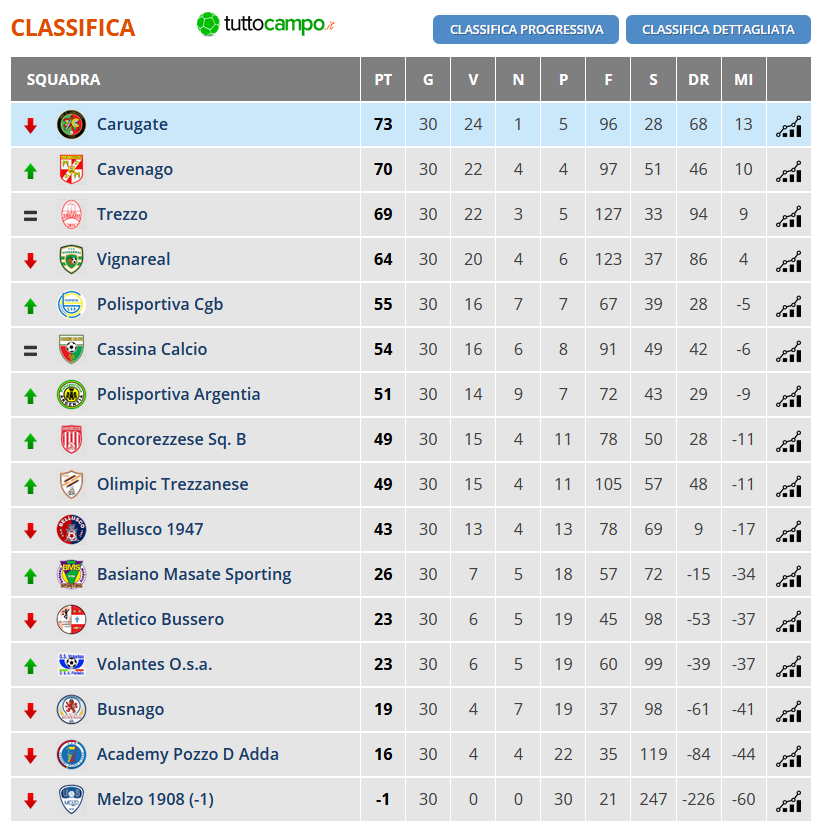This screenshot has height=827, width=818.
Task: Open the Volantes O.s.a. team link
Action: click(155, 664)
